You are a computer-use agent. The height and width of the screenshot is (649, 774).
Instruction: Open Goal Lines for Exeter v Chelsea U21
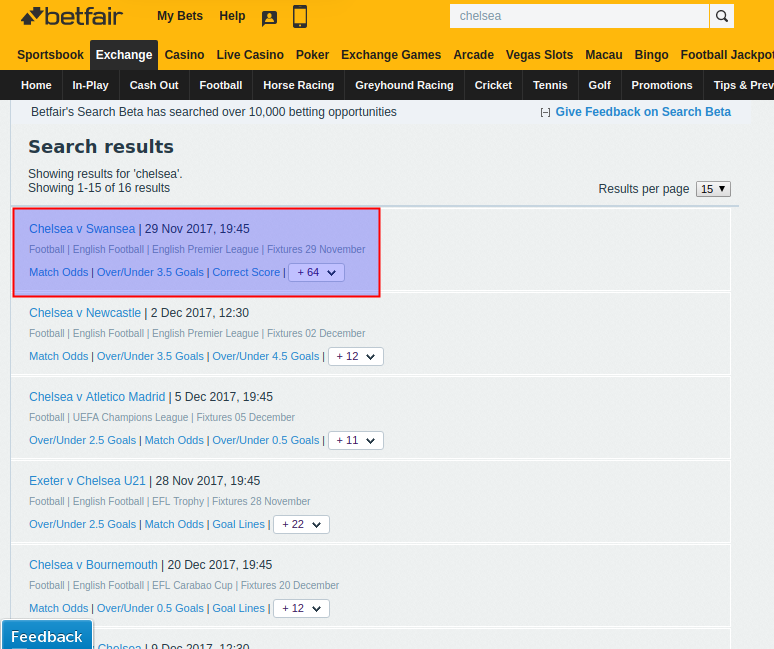tap(238, 524)
